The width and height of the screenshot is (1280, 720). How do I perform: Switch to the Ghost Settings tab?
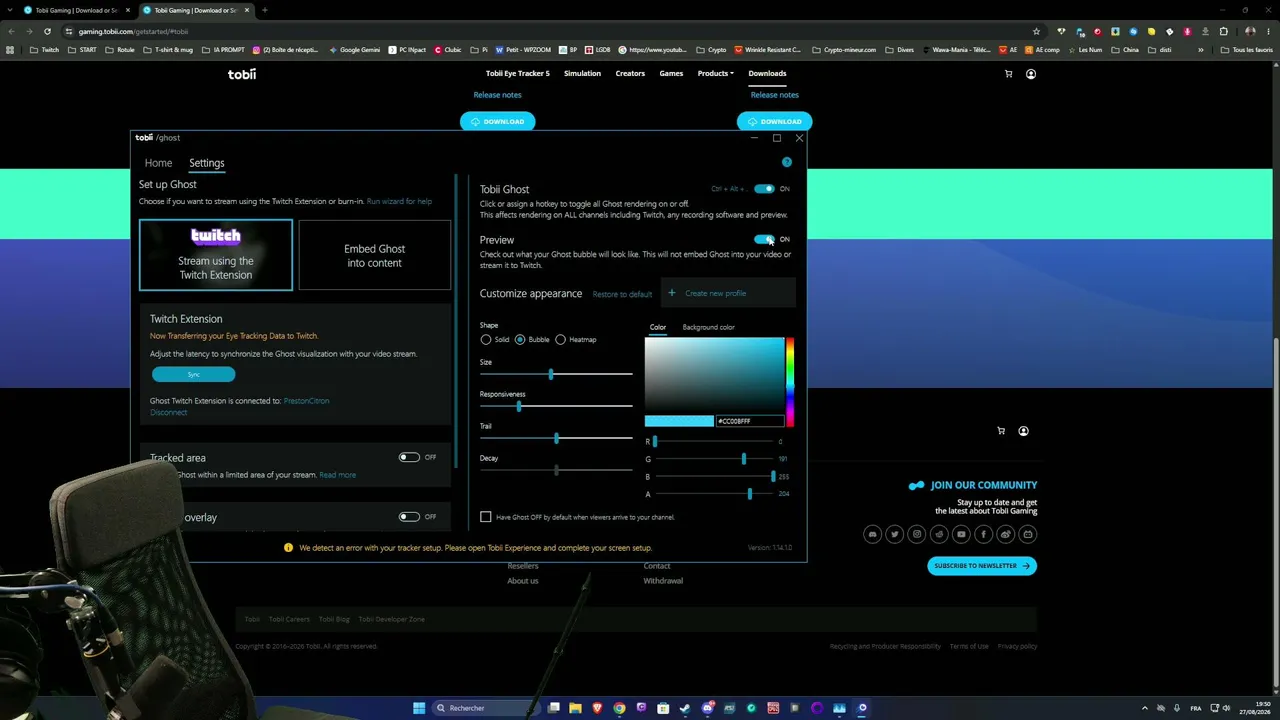(207, 163)
